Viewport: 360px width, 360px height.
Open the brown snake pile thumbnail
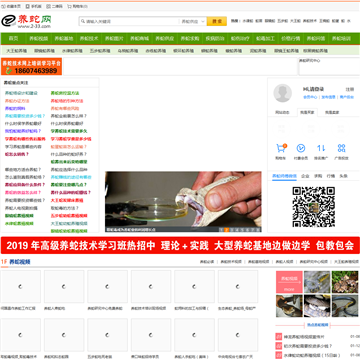coord(345,282)
